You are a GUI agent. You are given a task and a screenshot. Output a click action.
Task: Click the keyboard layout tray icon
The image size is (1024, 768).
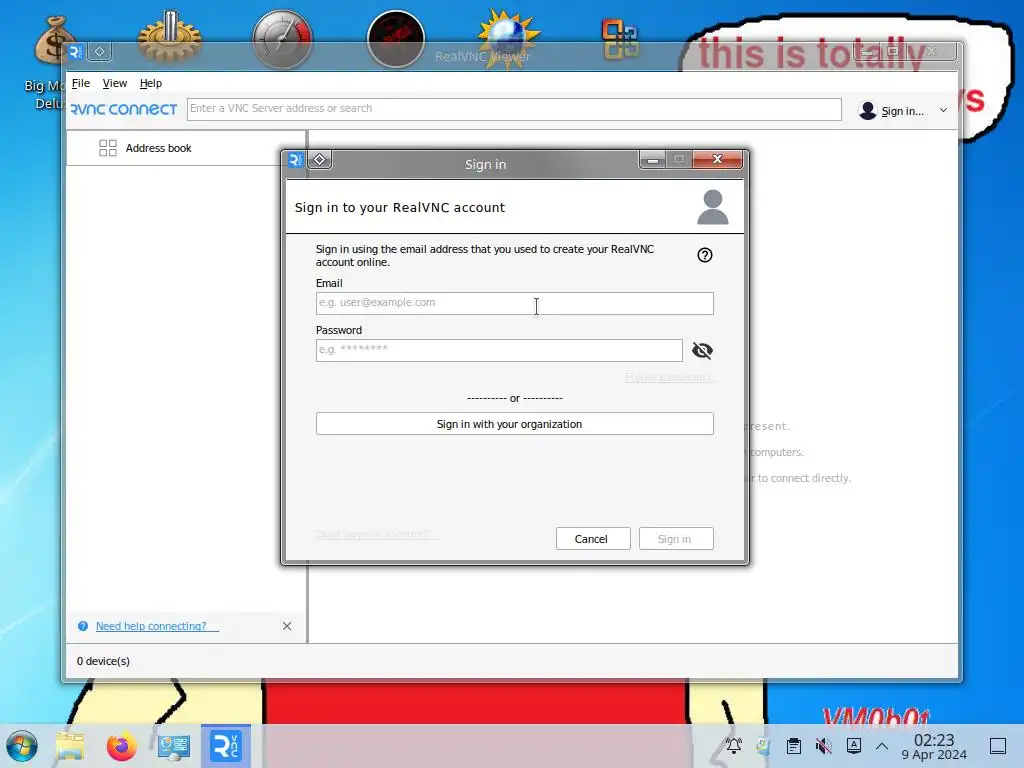tap(854, 746)
